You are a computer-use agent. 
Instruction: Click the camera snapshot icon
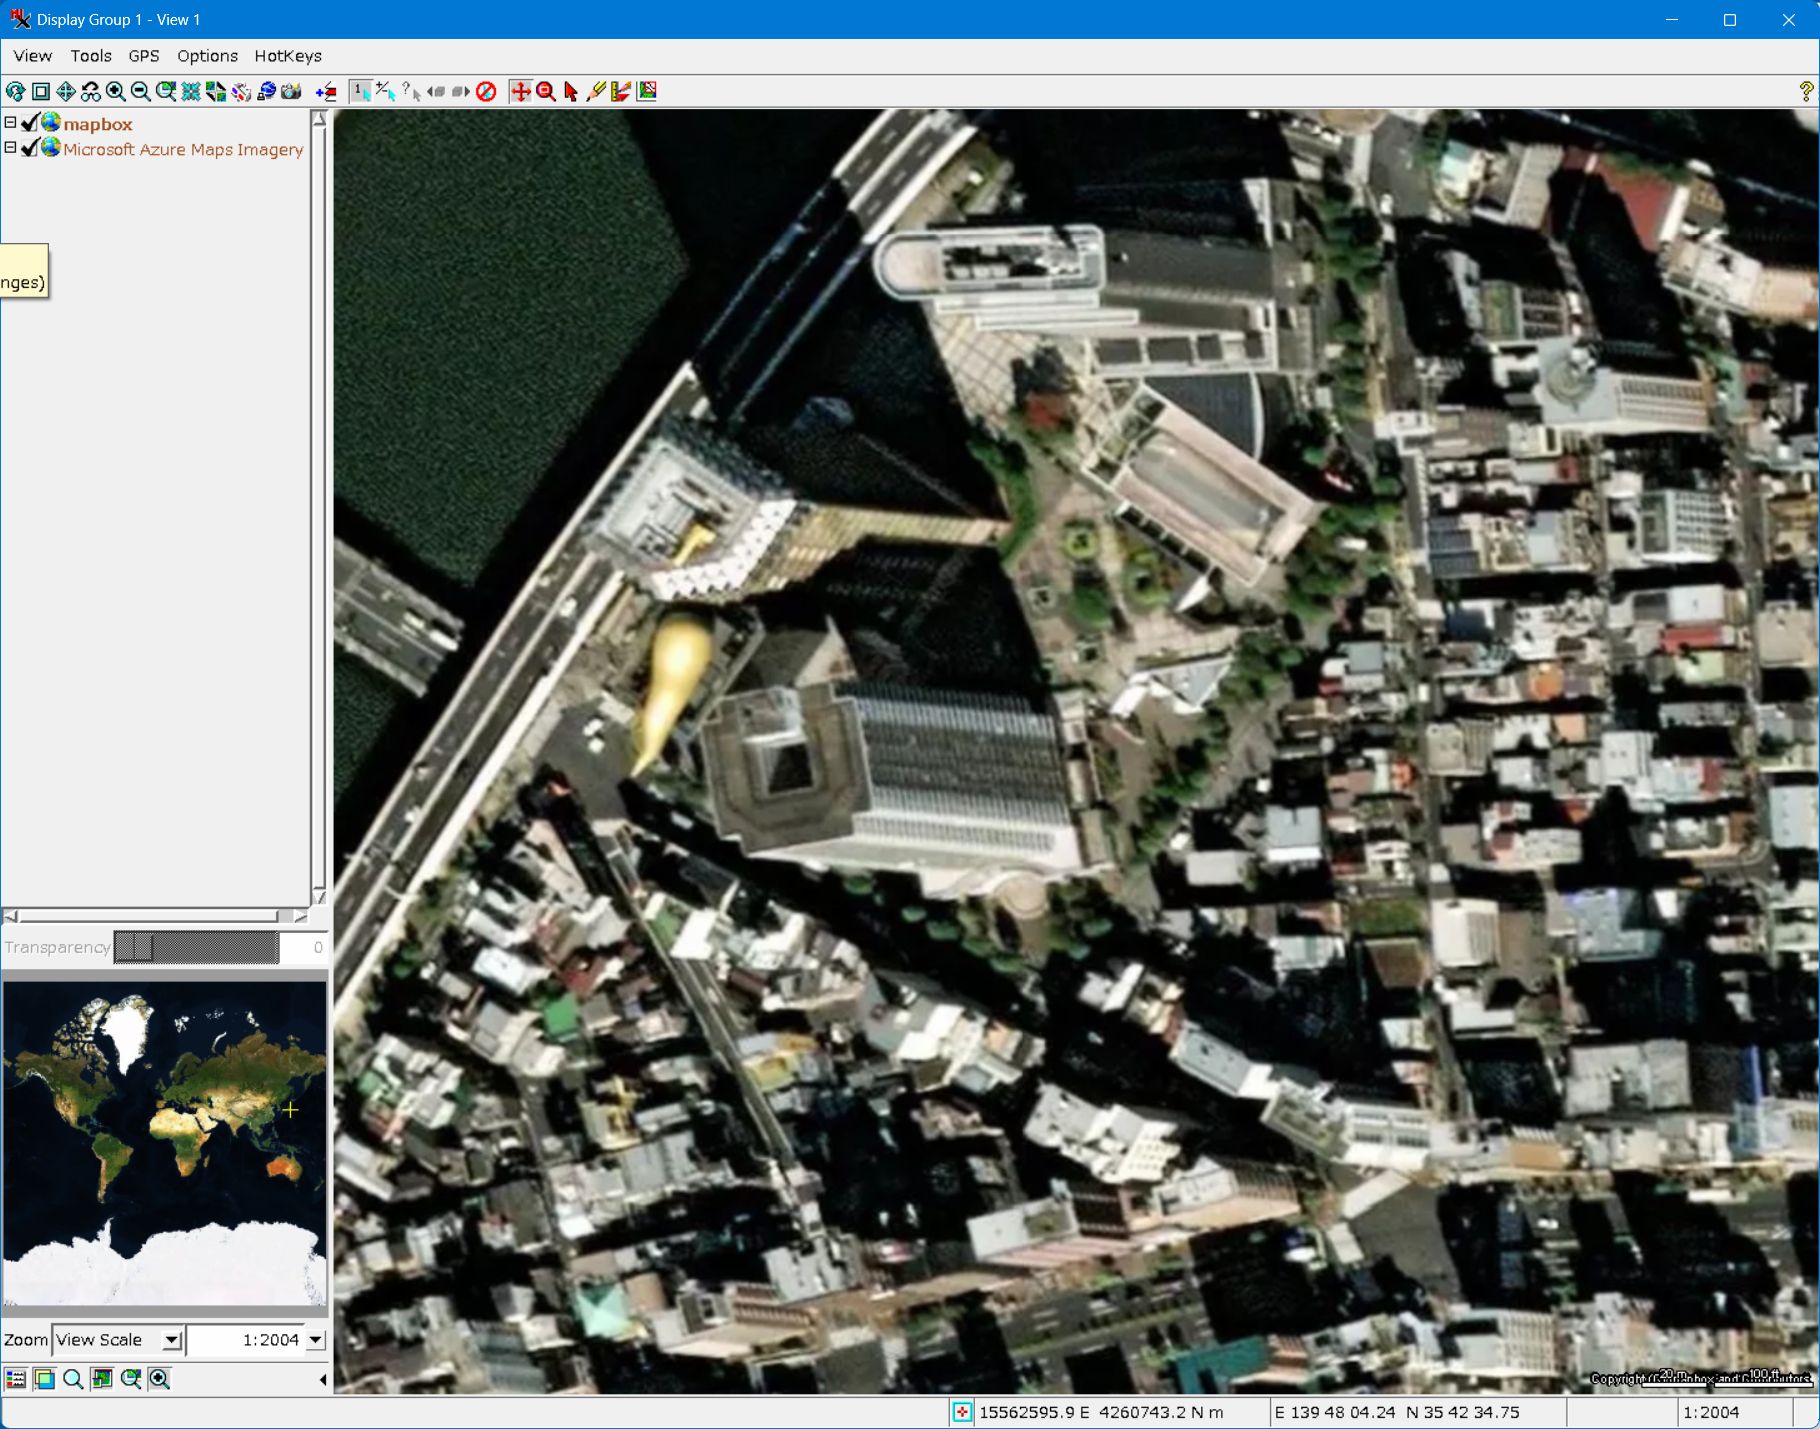point(291,92)
